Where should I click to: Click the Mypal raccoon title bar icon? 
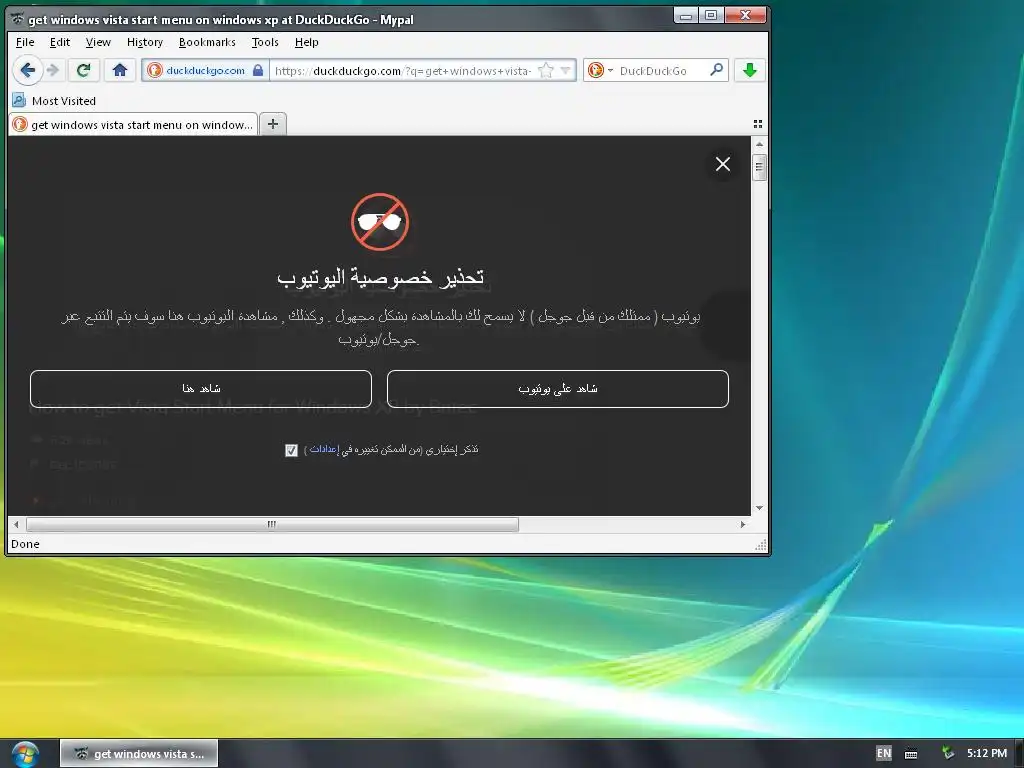point(18,19)
